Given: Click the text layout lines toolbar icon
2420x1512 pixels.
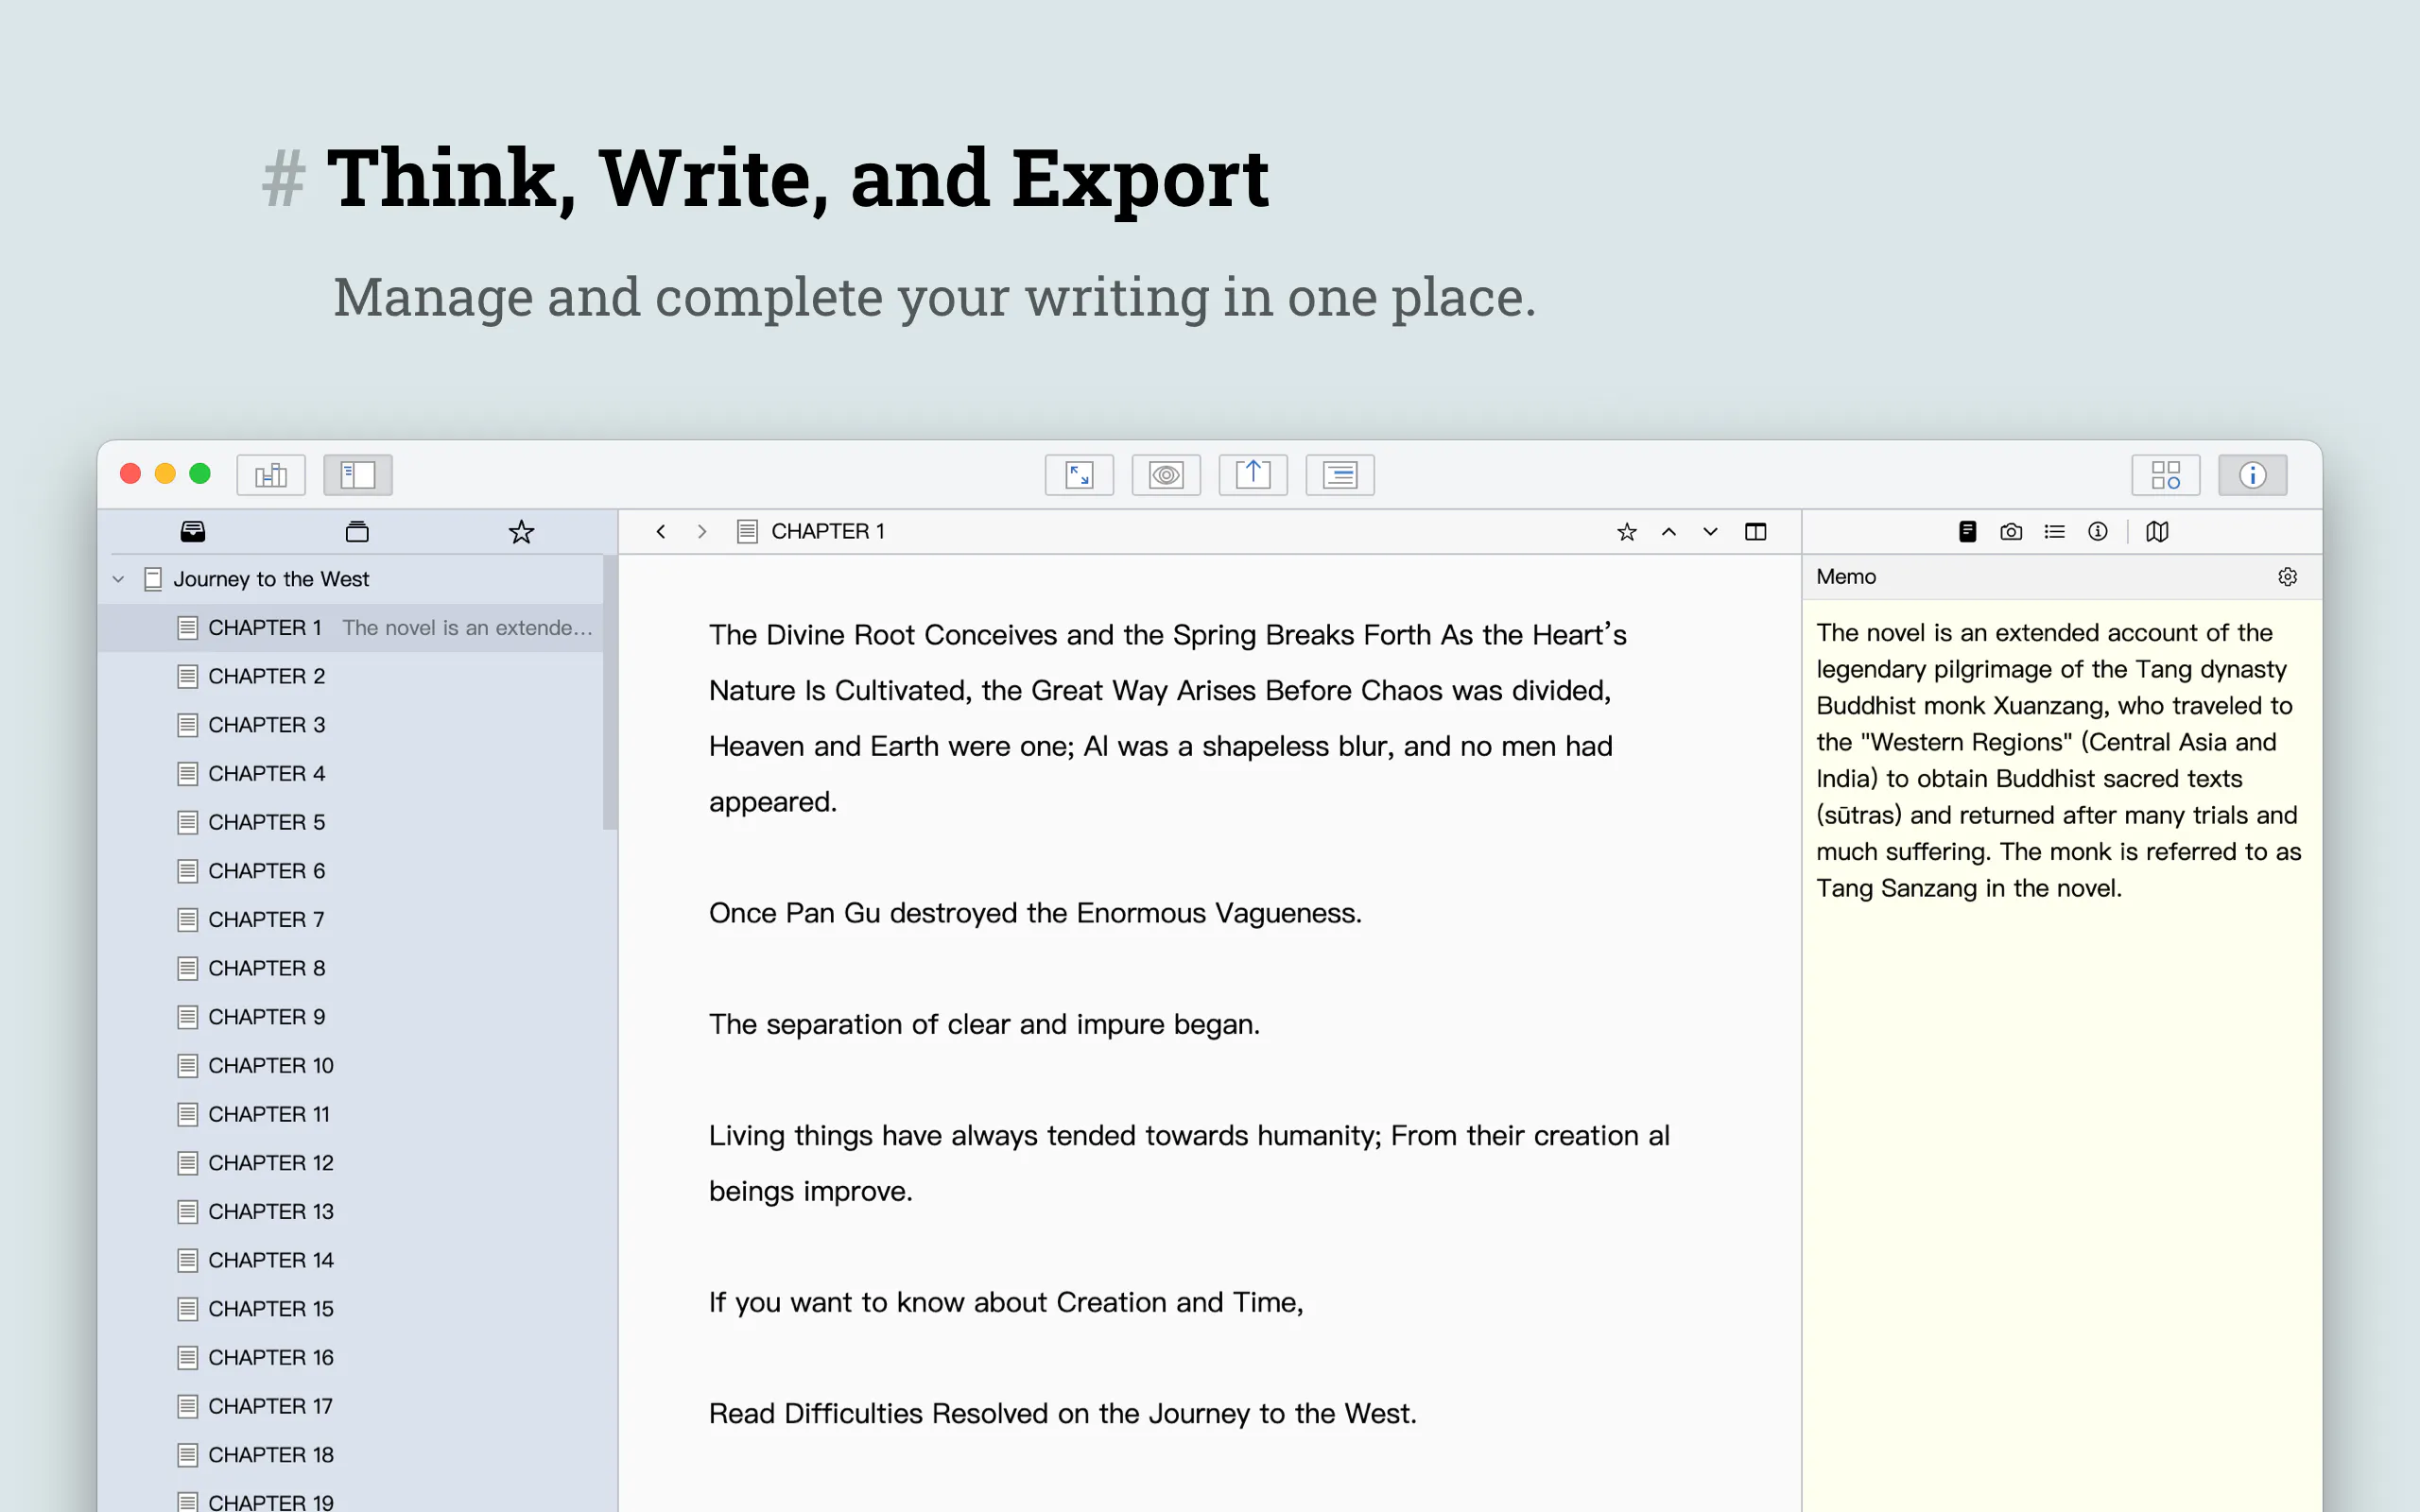Looking at the screenshot, I should pos(1340,475).
